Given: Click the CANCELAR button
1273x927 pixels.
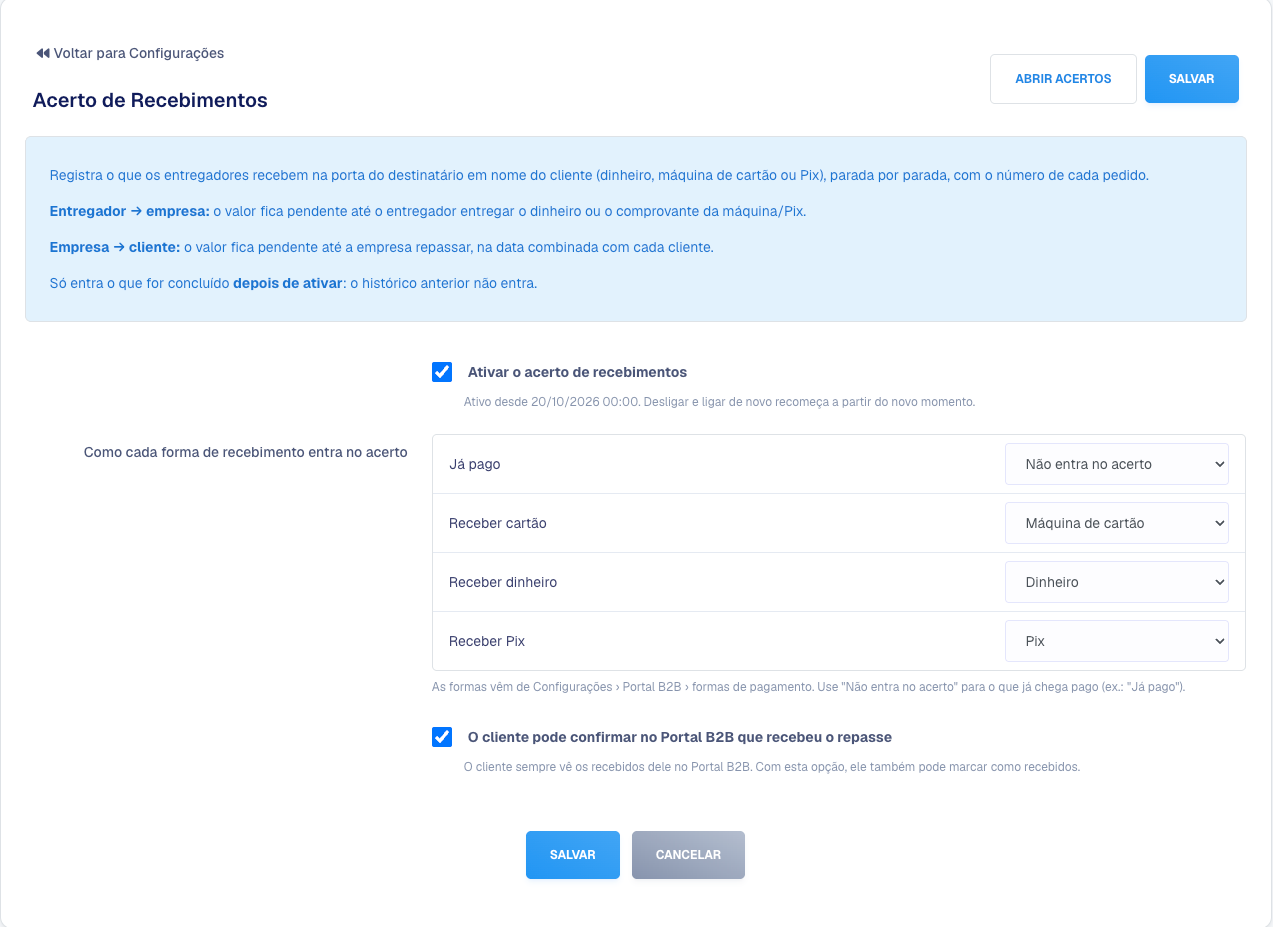Looking at the screenshot, I should (688, 855).
